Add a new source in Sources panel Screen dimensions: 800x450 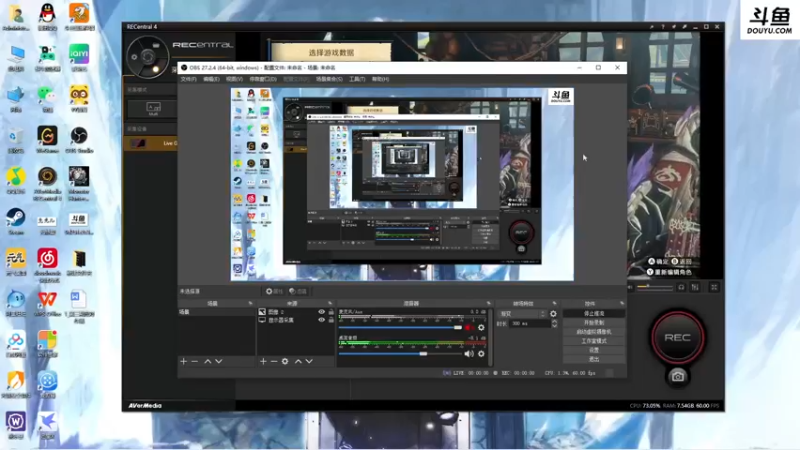click(x=263, y=361)
